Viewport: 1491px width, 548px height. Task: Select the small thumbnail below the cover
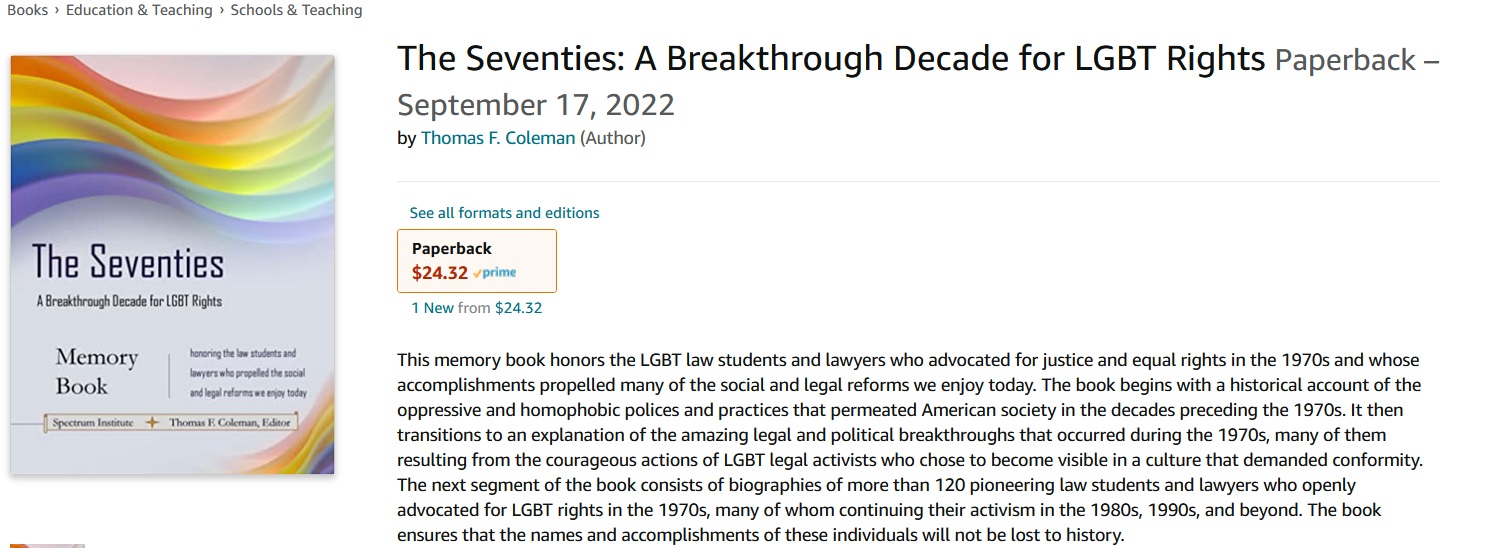[x=47, y=545]
